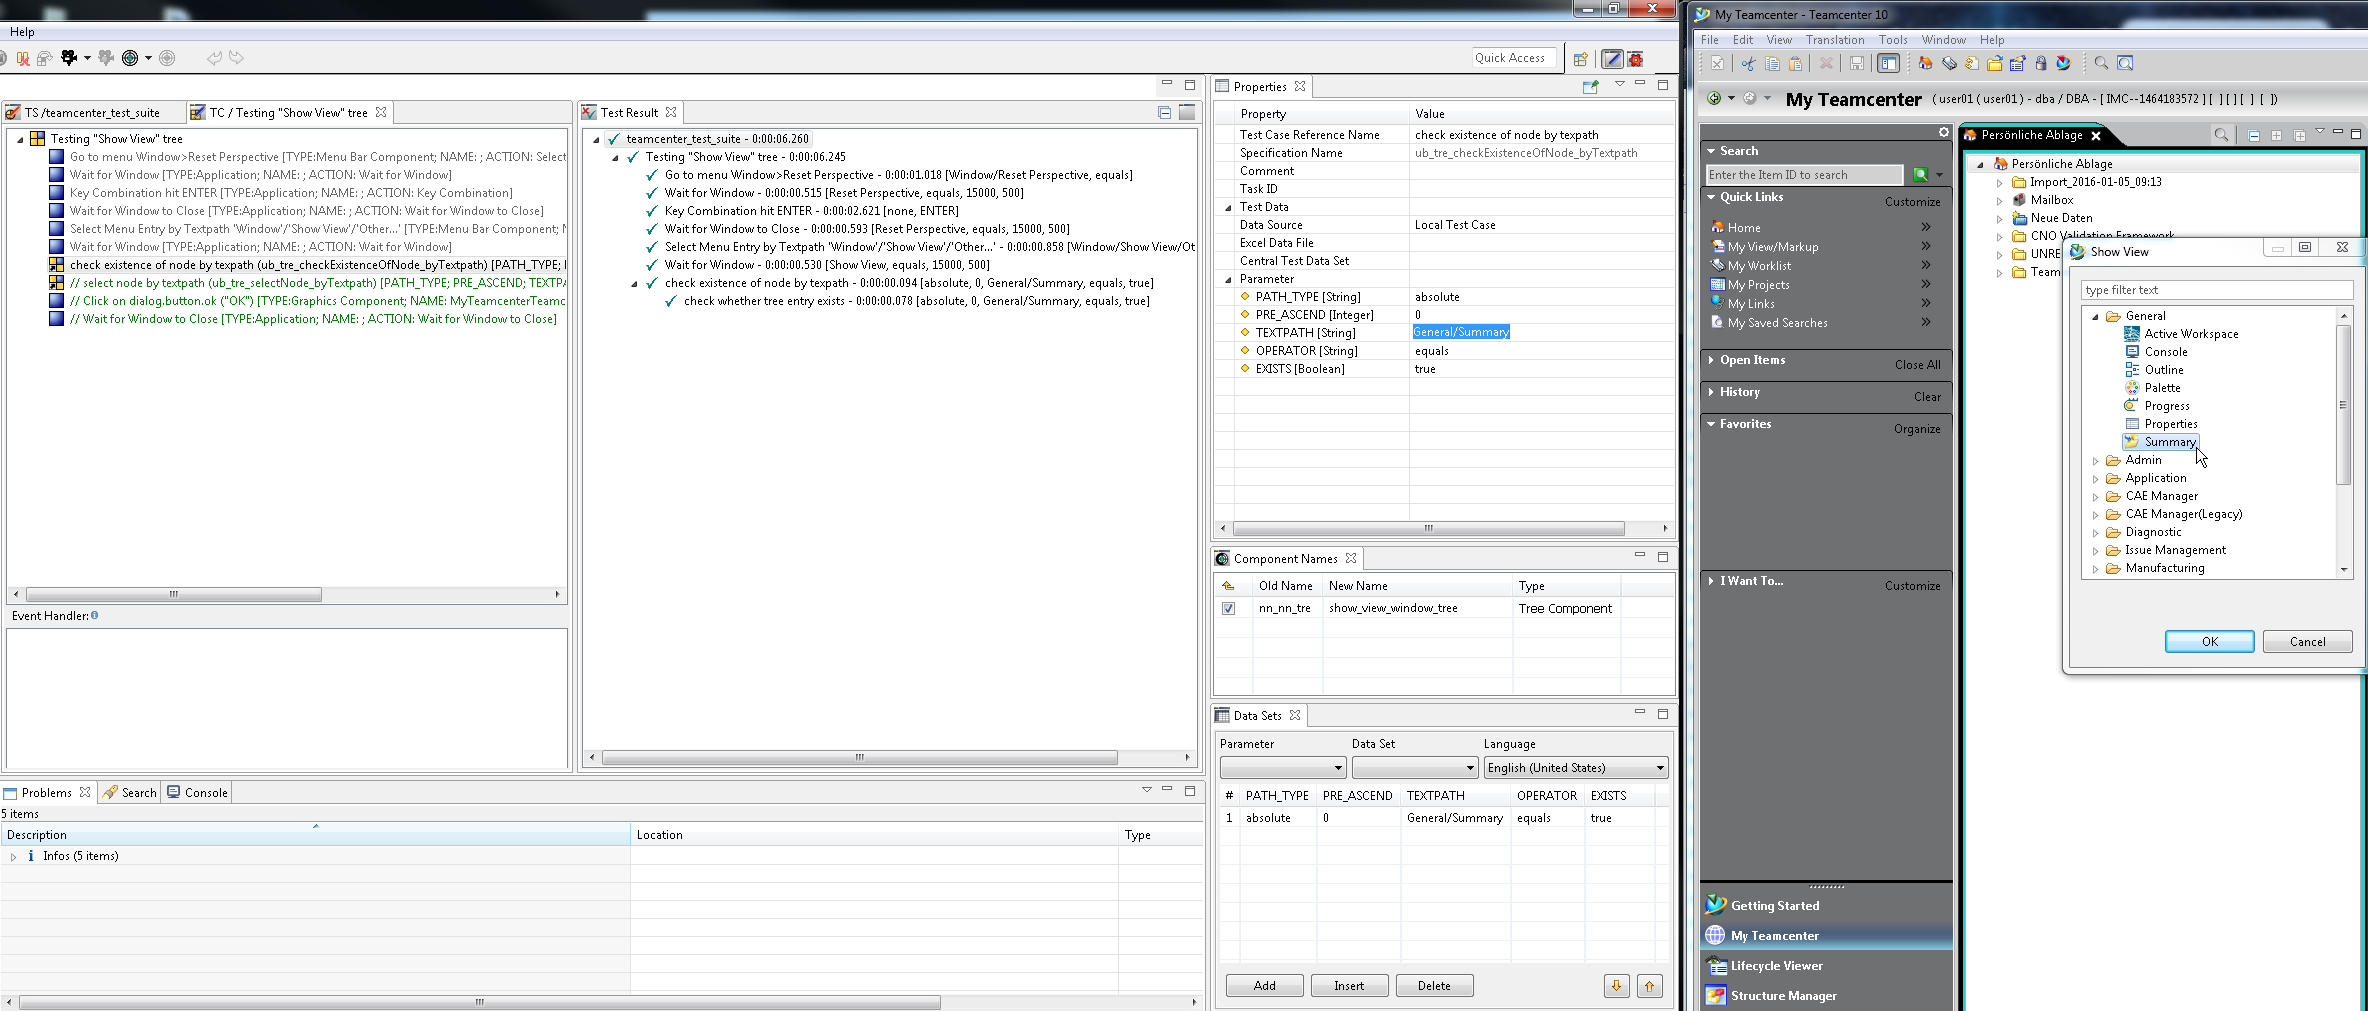The image size is (2368, 1011).
Task: Switch to the pencil specification perspective icon
Action: point(1612,59)
